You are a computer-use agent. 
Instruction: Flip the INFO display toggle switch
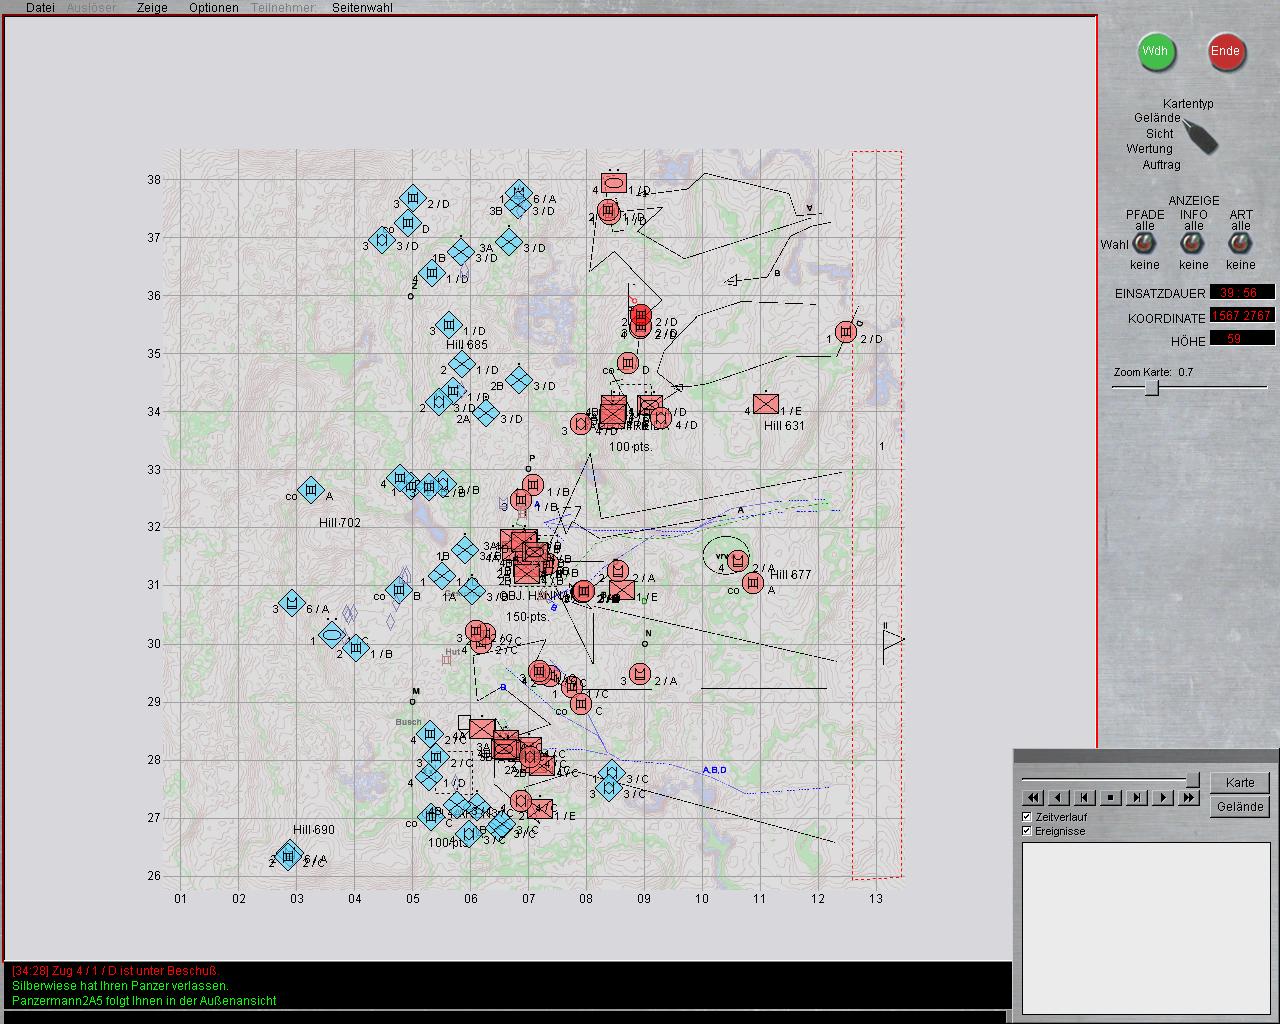1193,245
